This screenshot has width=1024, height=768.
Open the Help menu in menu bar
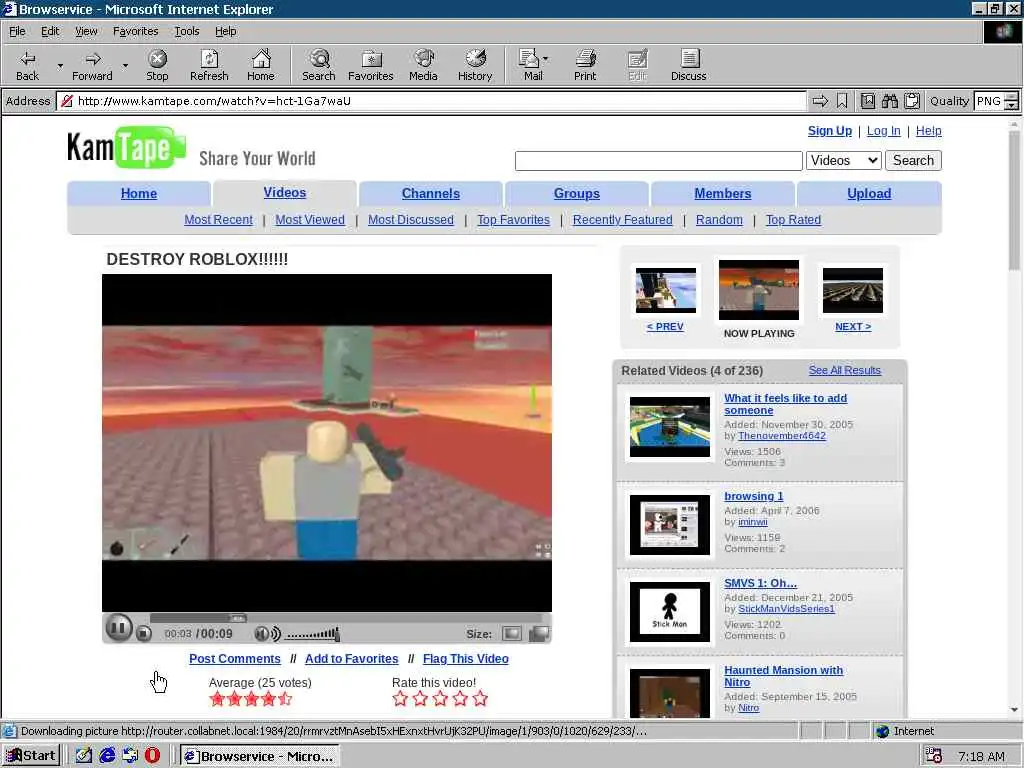(x=225, y=31)
